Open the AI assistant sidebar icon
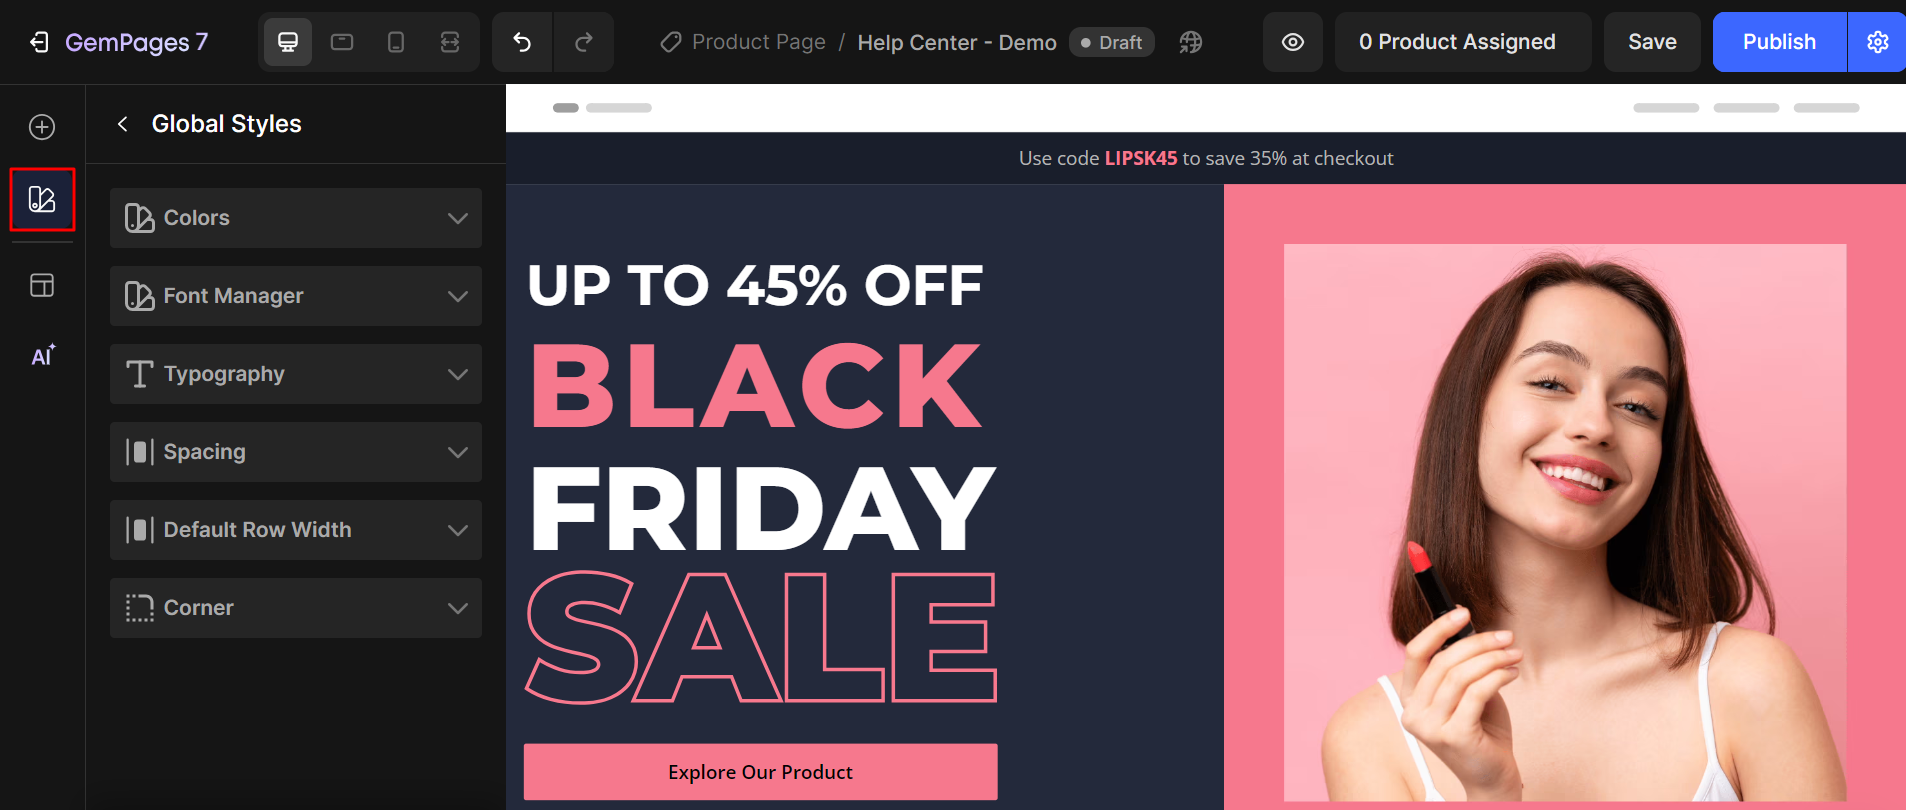 (x=43, y=356)
